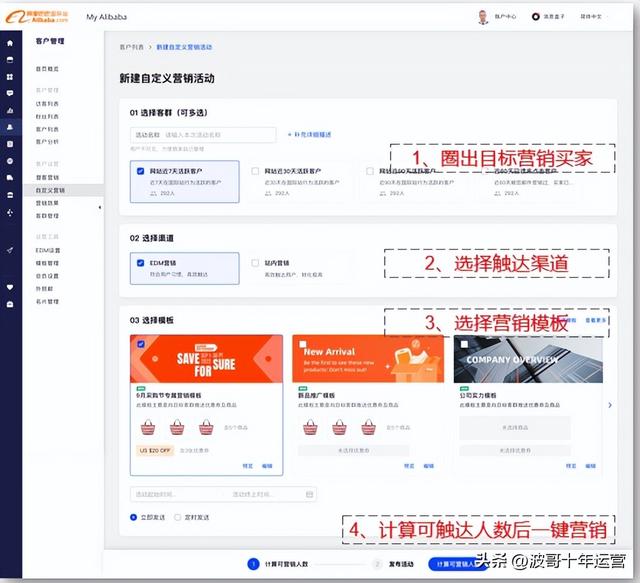
Task: Open the bottom bag icon in sidebar
Action: (10, 304)
